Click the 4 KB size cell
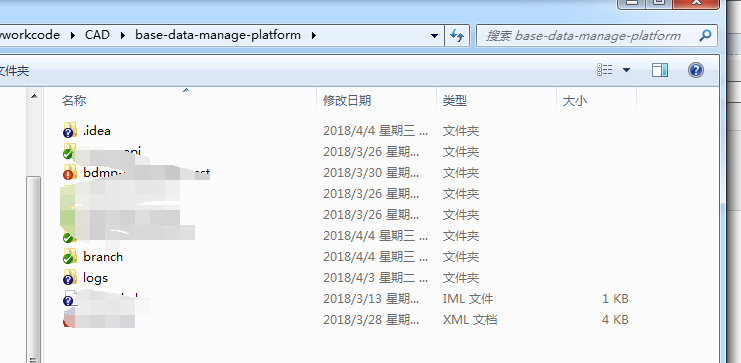 point(615,320)
